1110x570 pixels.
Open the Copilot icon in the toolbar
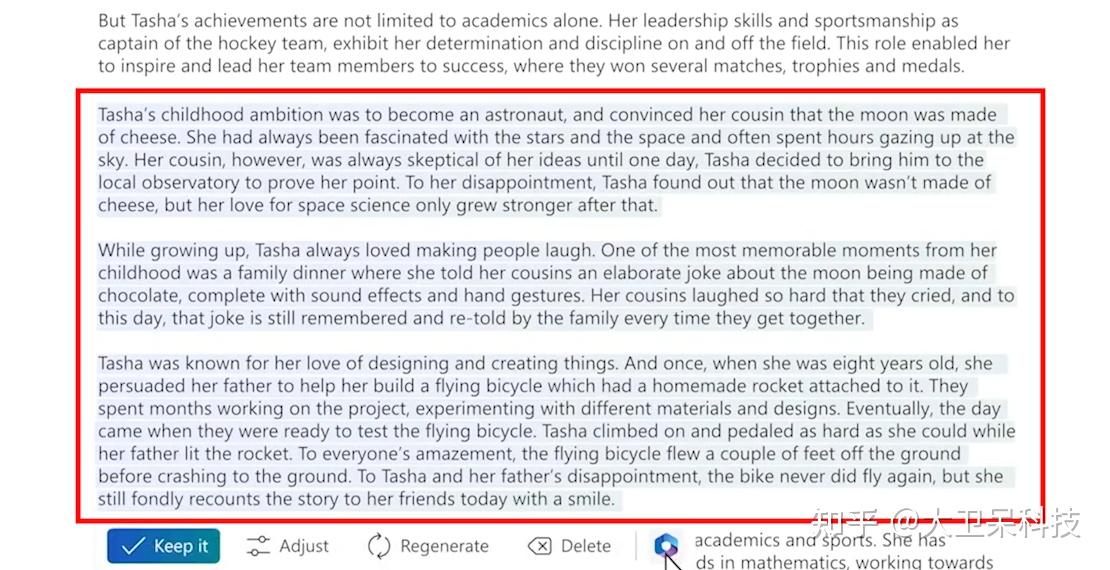point(665,545)
